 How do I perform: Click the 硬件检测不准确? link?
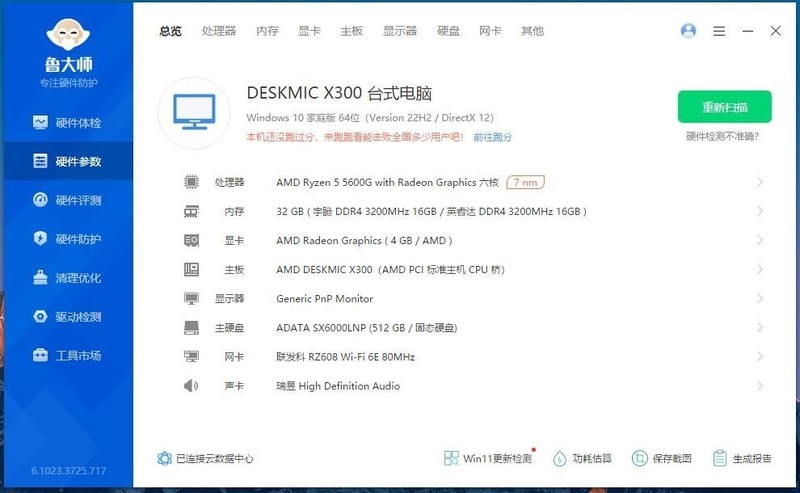[x=722, y=136]
